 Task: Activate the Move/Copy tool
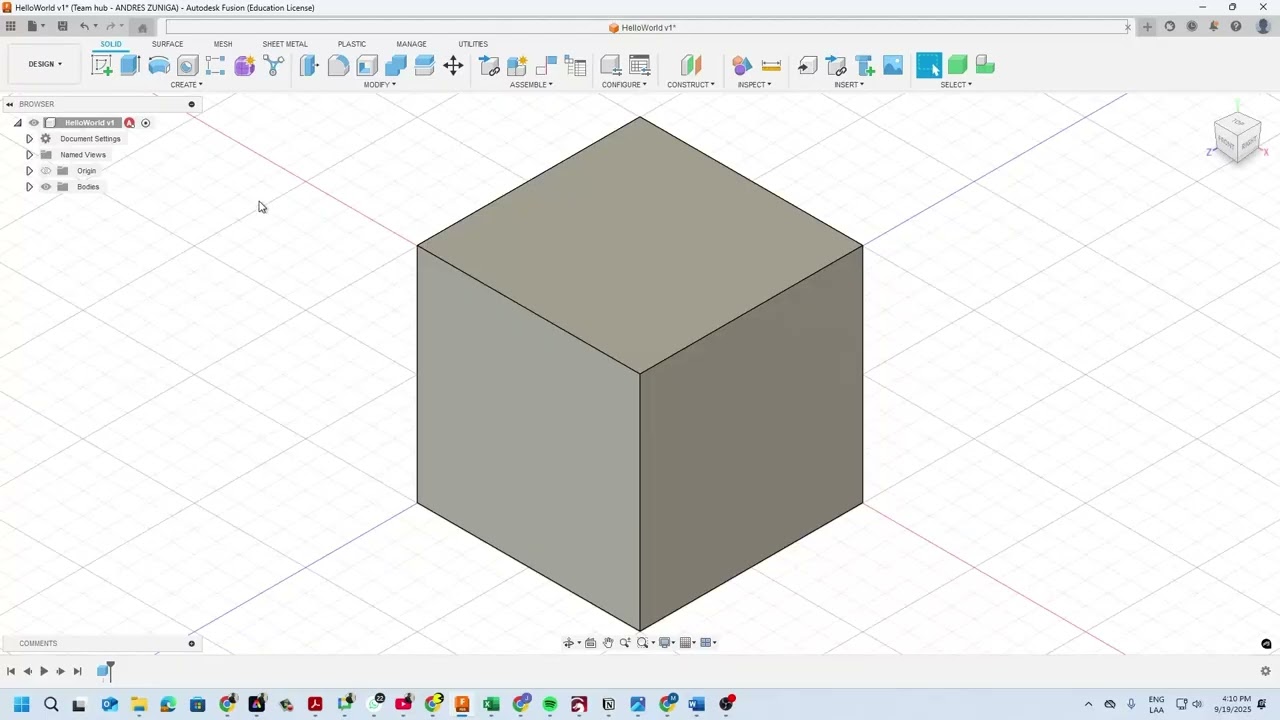coord(453,66)
